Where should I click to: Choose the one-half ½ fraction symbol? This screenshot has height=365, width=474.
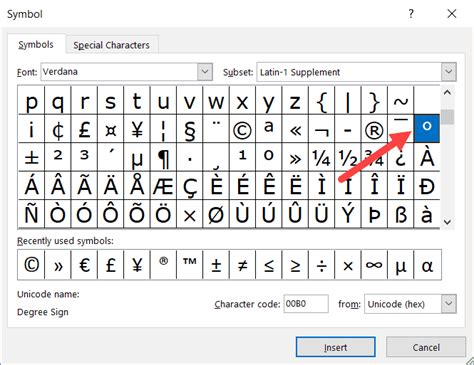point(348,157)
